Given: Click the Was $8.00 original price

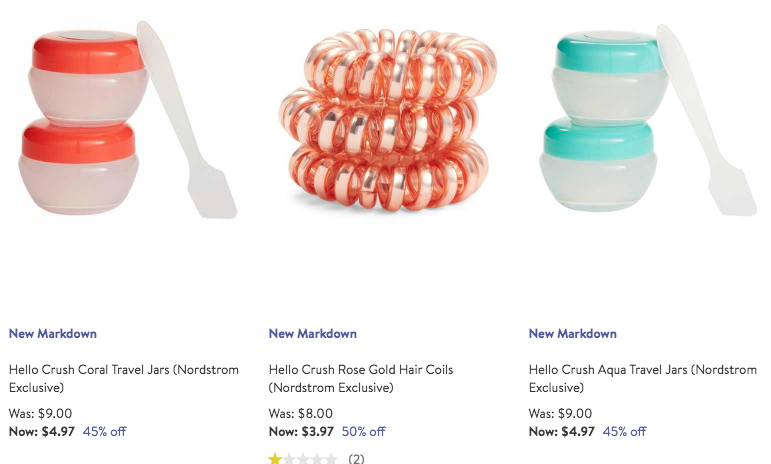Looking at the screenshot, I should (300, 413).
